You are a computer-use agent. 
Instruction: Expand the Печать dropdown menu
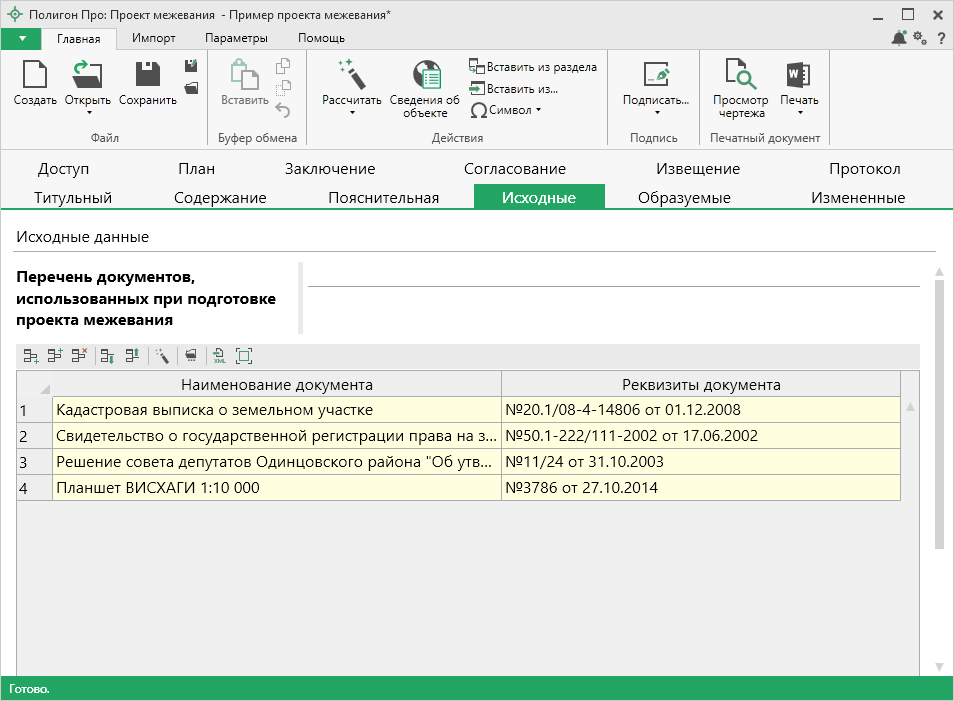[799, 113]
